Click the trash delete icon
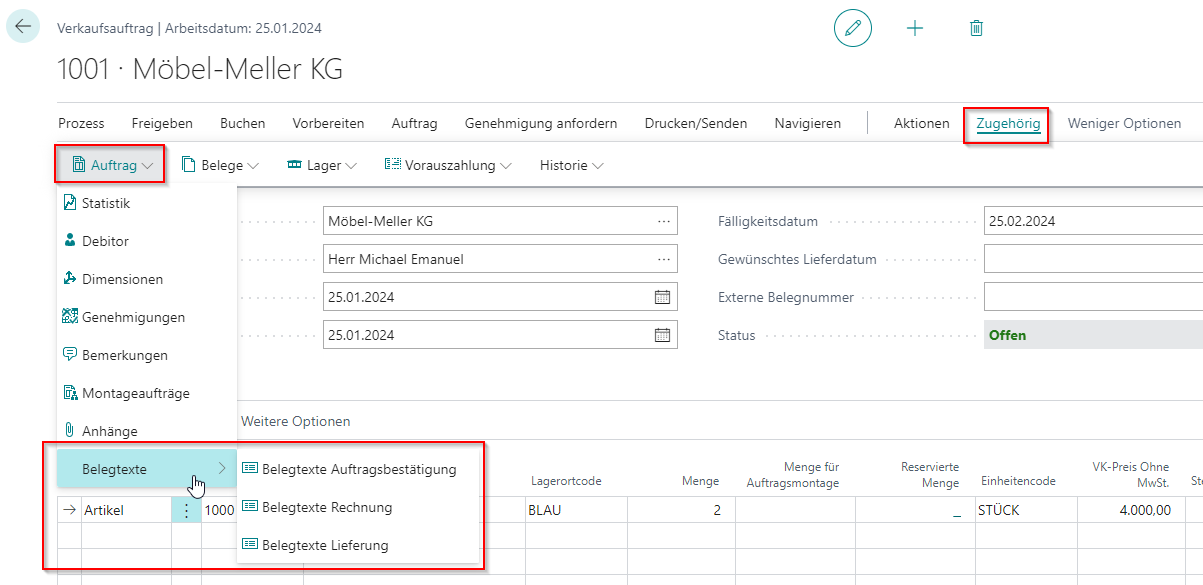This screenshot has height=585, width=1203. (x=976, y=28)
